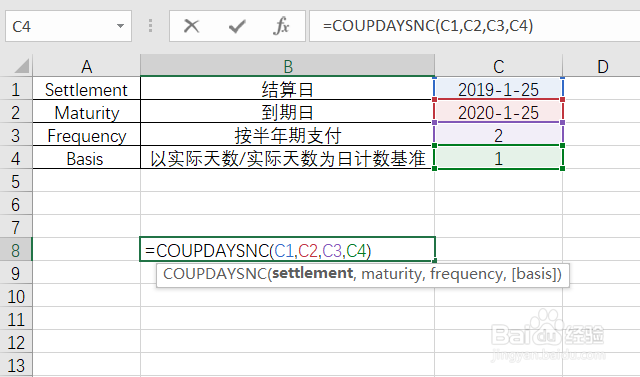Click cell with 以实际天数/实际天数为日计数基准
640x377 pixels.
[x=287, y=158]
